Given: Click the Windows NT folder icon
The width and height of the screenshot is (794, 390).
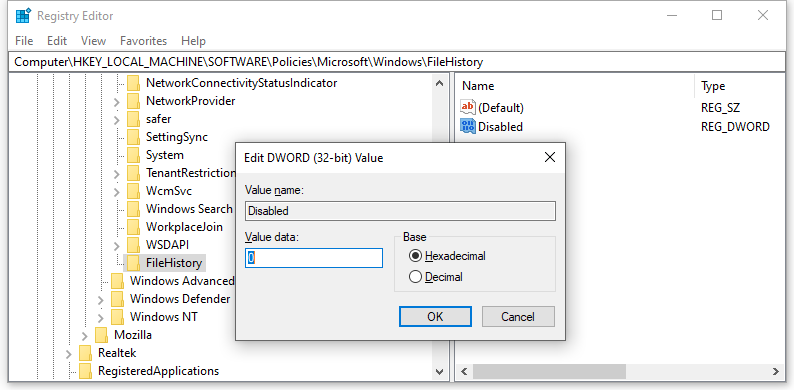Looking at the screenshot, I should tap(117, 317).
